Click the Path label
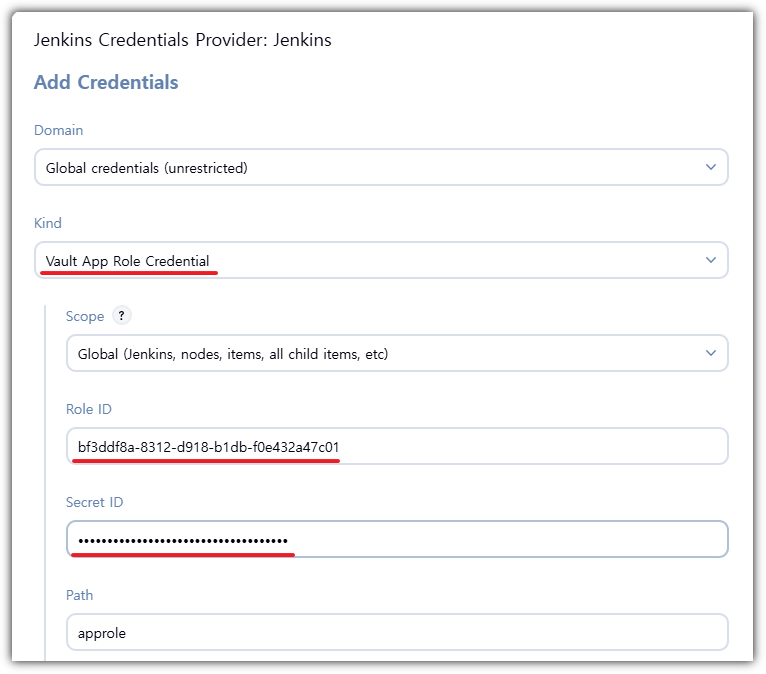The height and width of the screenshot is (674, 766). [x=80, y=595]
